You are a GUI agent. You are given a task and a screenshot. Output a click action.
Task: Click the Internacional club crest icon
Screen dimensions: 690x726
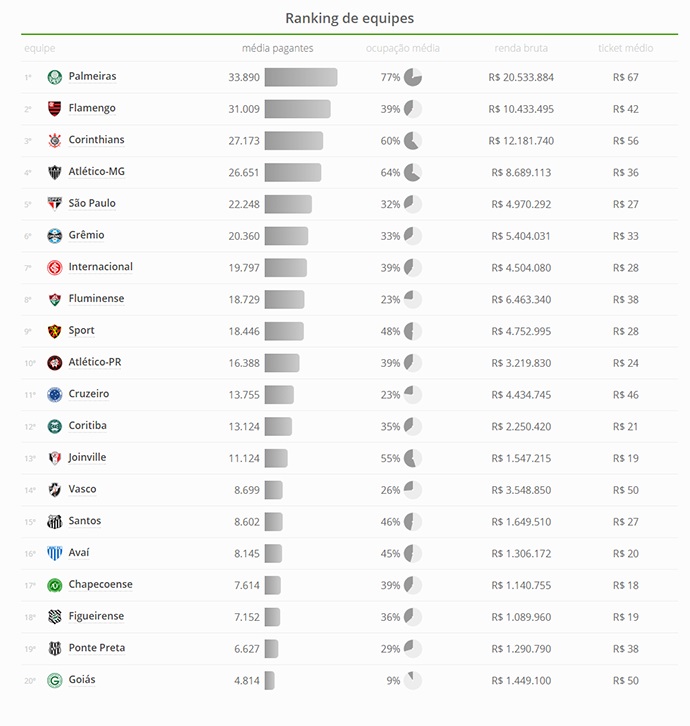[x=55, y=268]
